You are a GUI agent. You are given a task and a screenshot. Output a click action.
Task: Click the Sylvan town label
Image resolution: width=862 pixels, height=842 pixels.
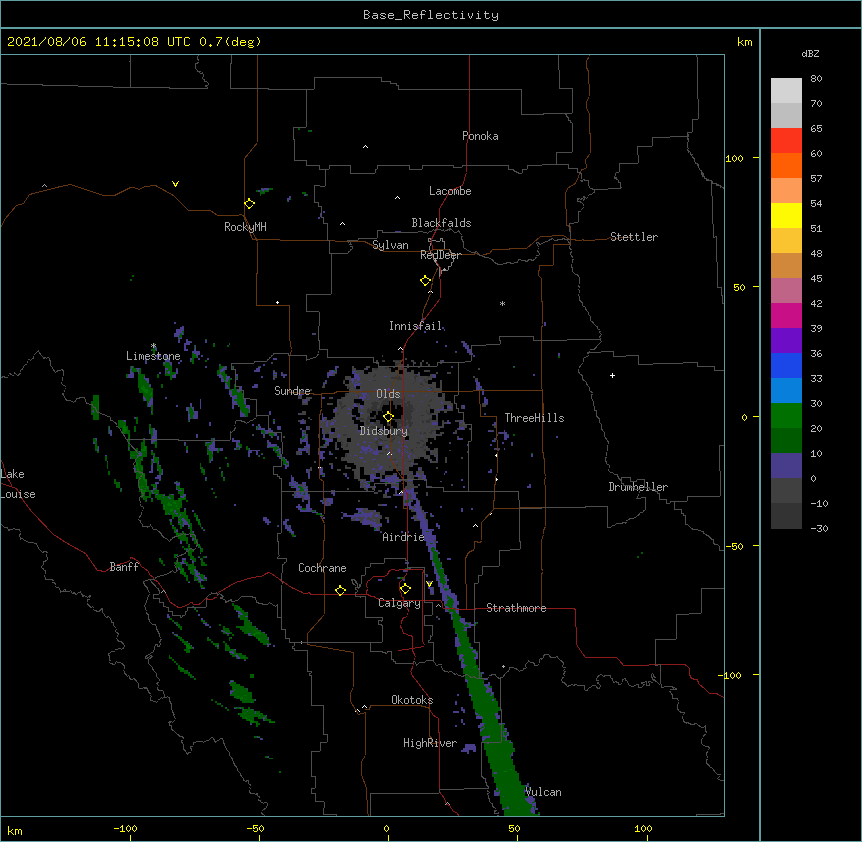click(390, 245)
